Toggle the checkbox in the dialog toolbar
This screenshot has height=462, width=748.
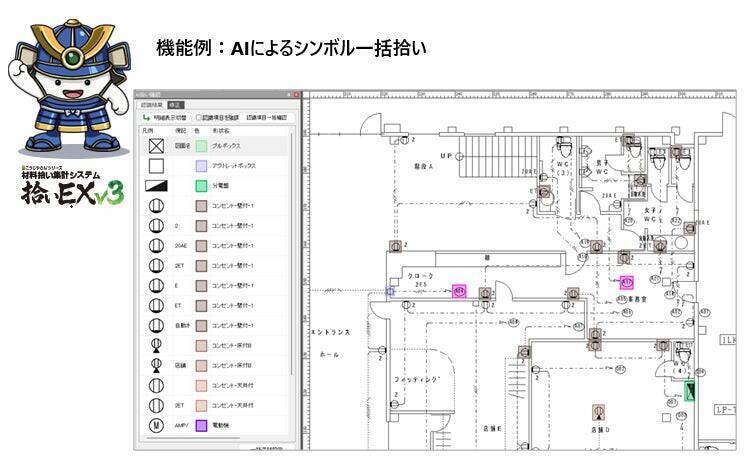(x=198, y=117)
